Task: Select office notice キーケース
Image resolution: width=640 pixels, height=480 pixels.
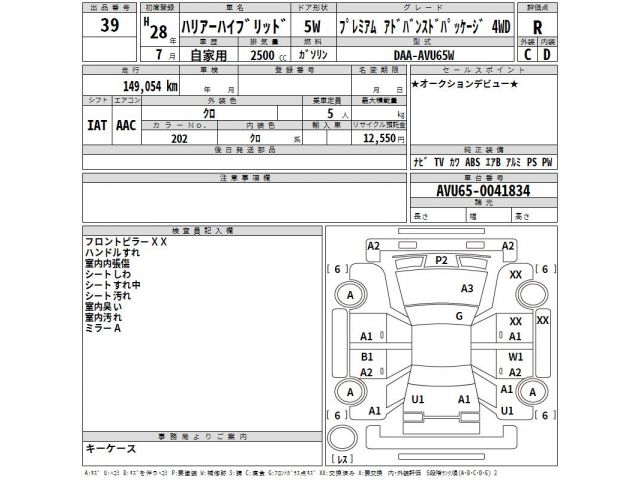Action: 110,449
